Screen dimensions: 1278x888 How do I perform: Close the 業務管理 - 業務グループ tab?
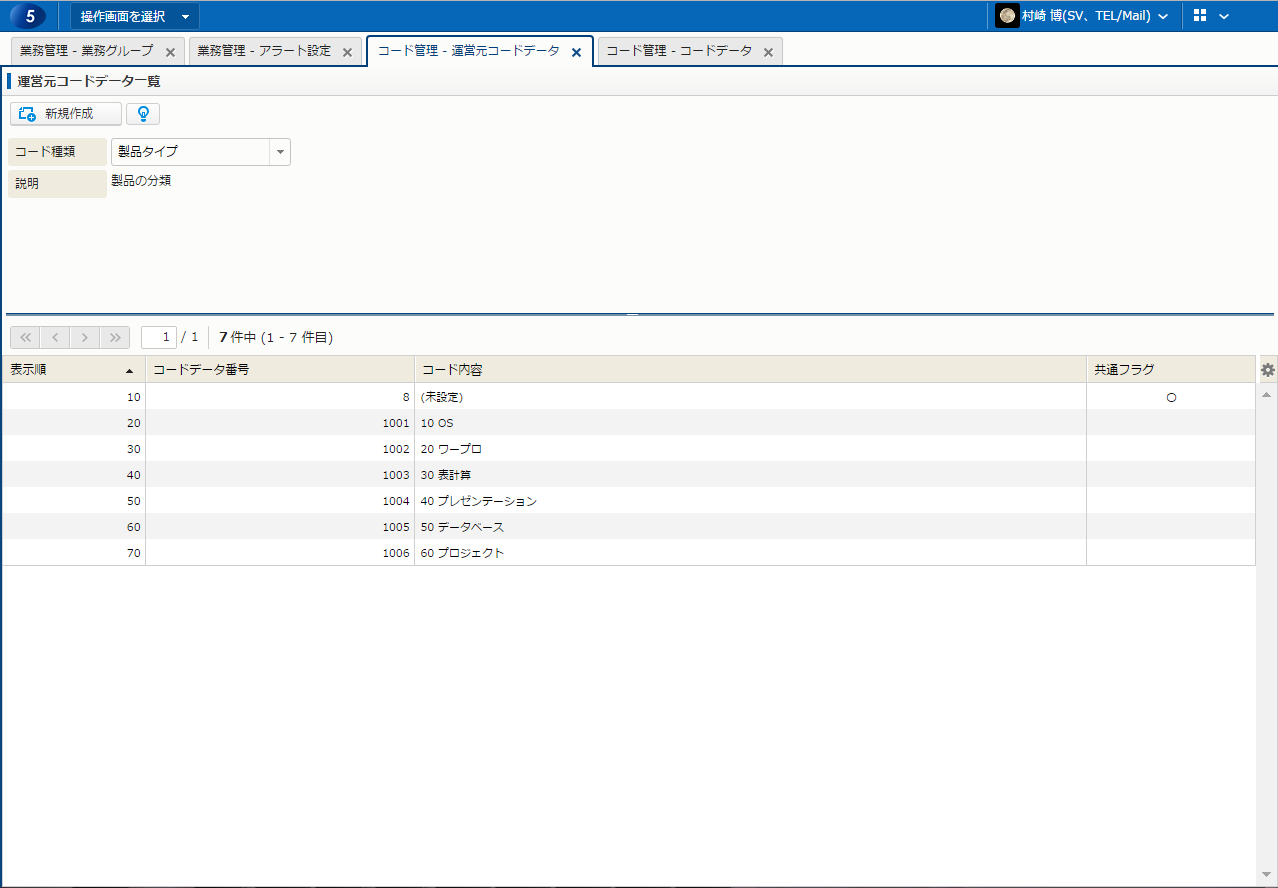click(170, 52)
